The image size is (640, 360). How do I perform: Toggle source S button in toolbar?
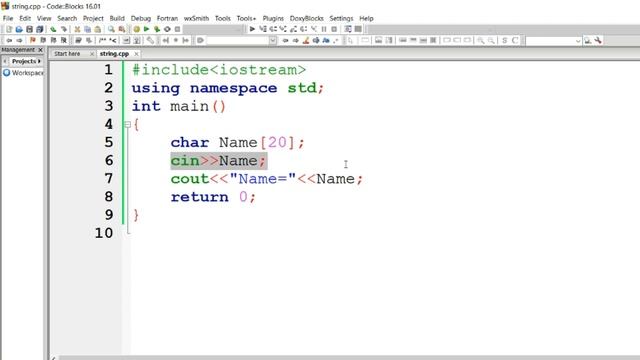(x=505, y=40)
